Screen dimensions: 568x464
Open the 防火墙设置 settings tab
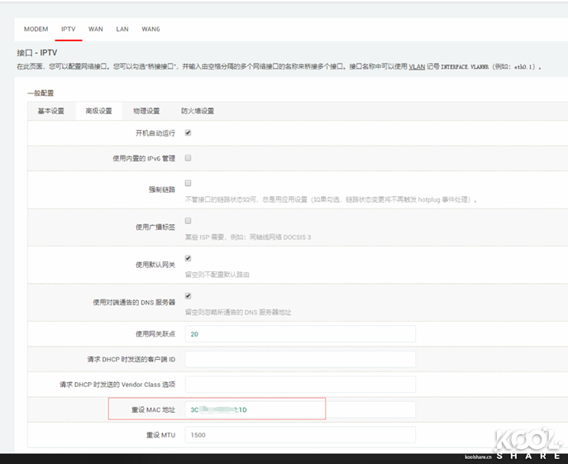click(197, 111)
